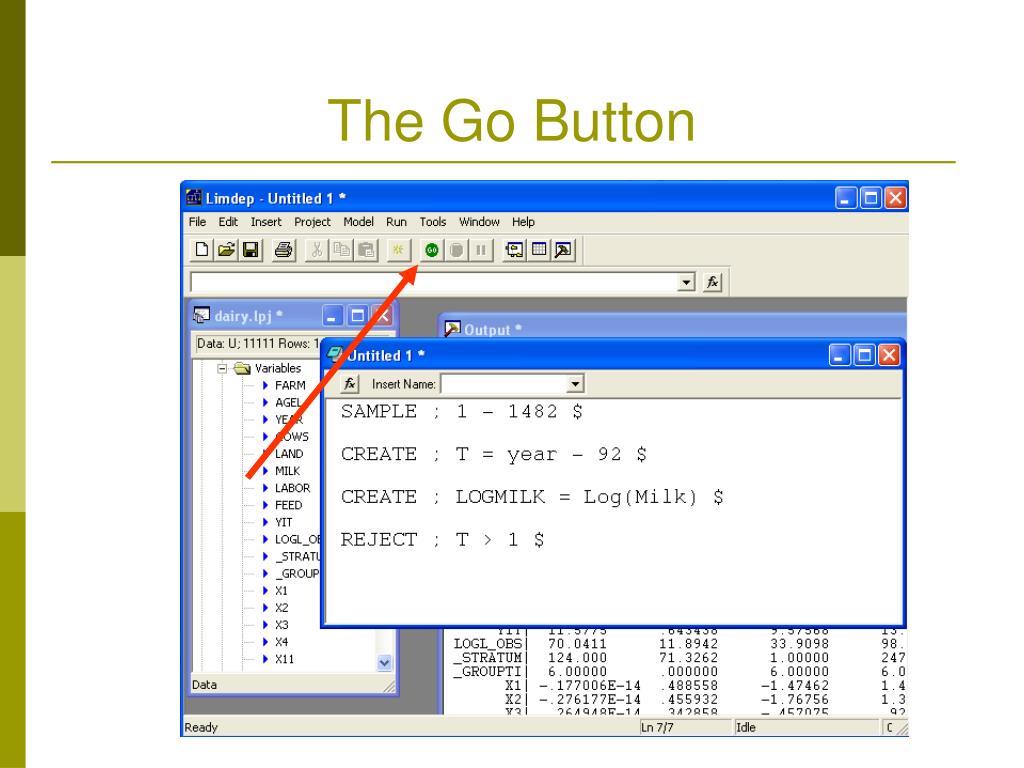Click the Copy toolbar icon
Viewport: 1024px width, 768px height.
click(342, 250)
